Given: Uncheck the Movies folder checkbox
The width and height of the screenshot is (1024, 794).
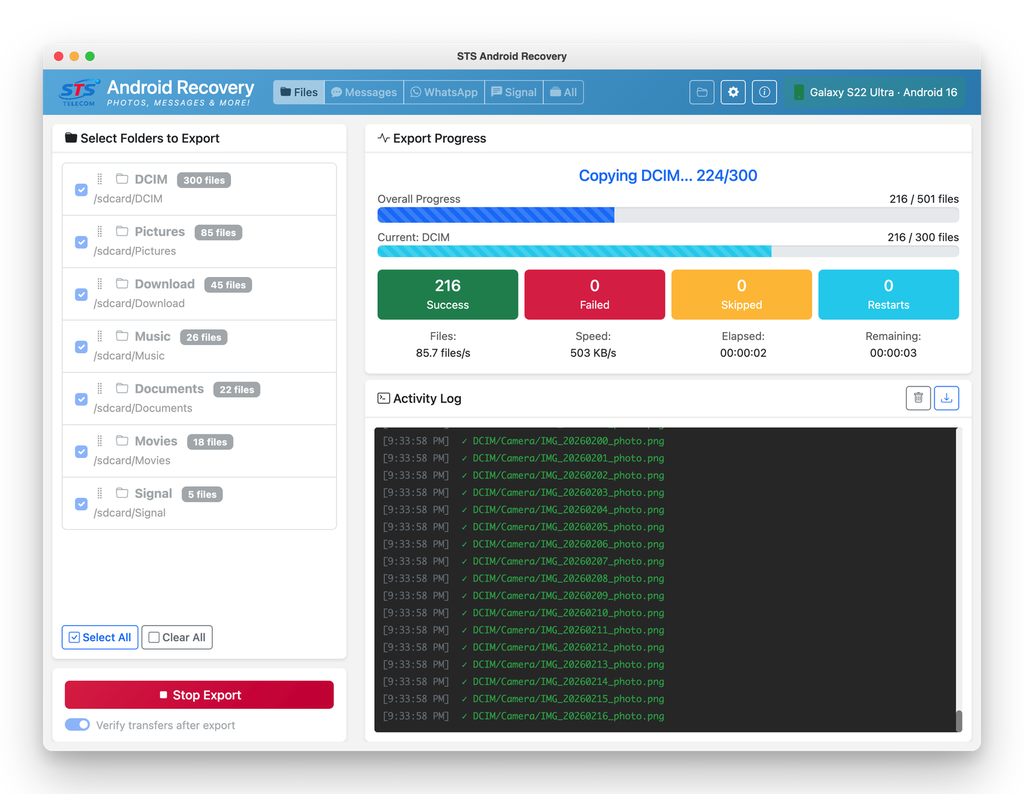Looking at the screenshot, I should (x=81, y=451).
